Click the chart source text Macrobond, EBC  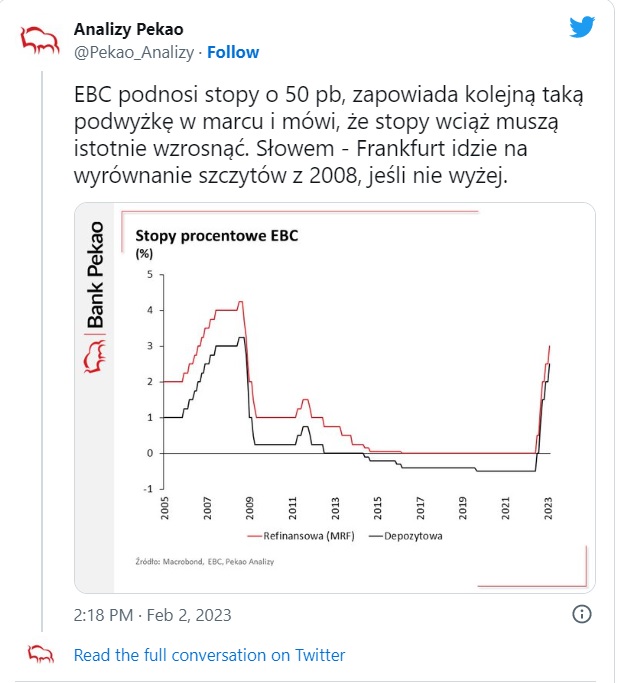point(205,561)
